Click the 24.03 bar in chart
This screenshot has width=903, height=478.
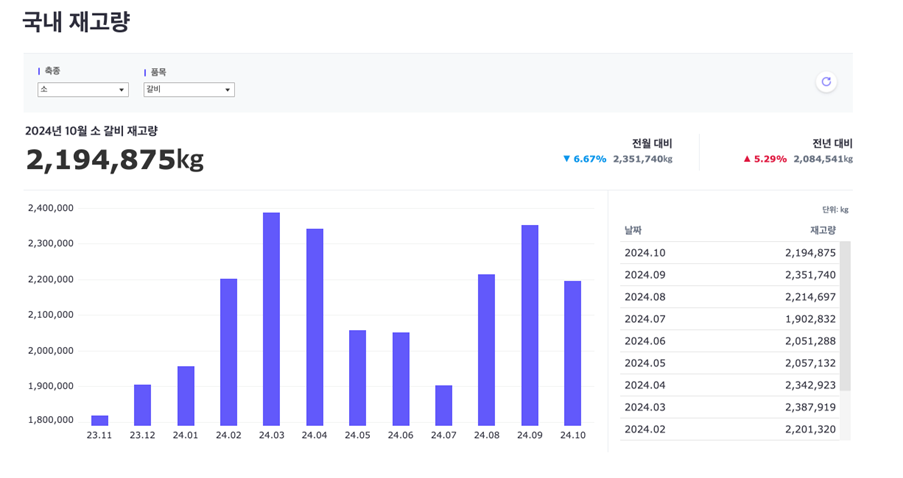[x=271, y=319]
